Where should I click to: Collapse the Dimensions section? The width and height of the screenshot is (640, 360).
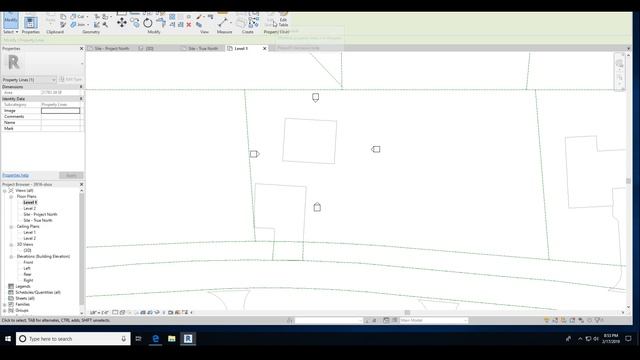[x=81, y=87]
